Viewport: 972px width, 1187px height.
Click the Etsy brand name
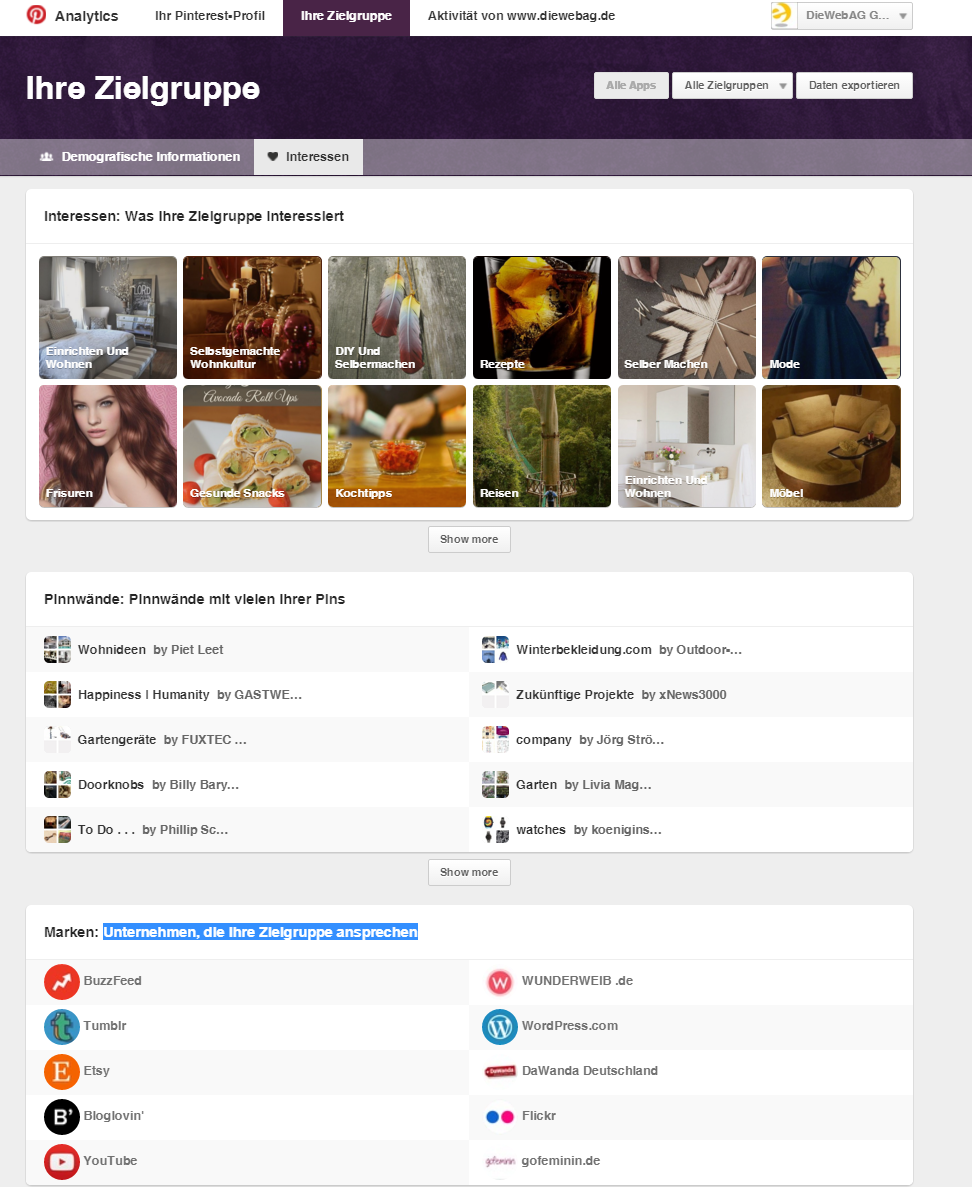(x=96, y=1071)
